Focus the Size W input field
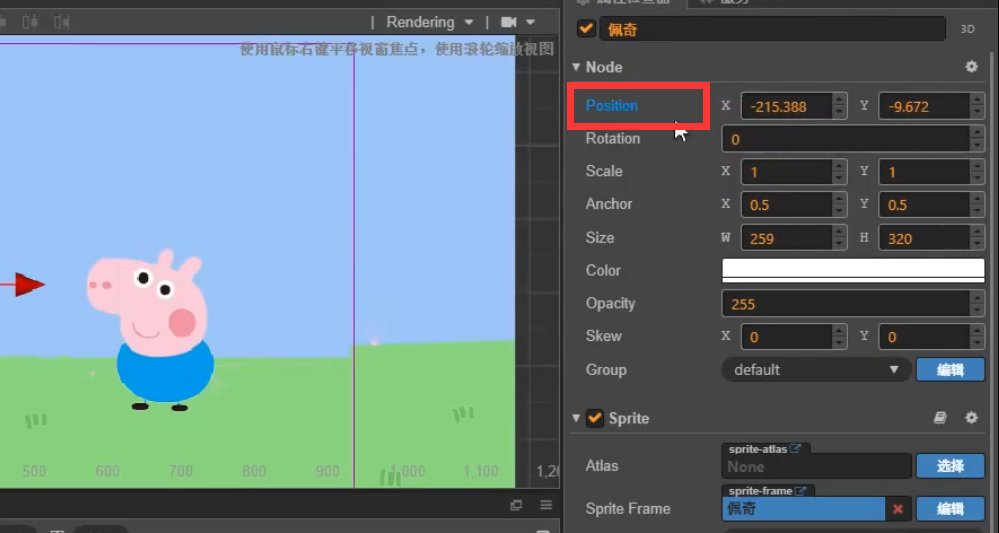Viewport: 999px width, 533px height. 786,238
